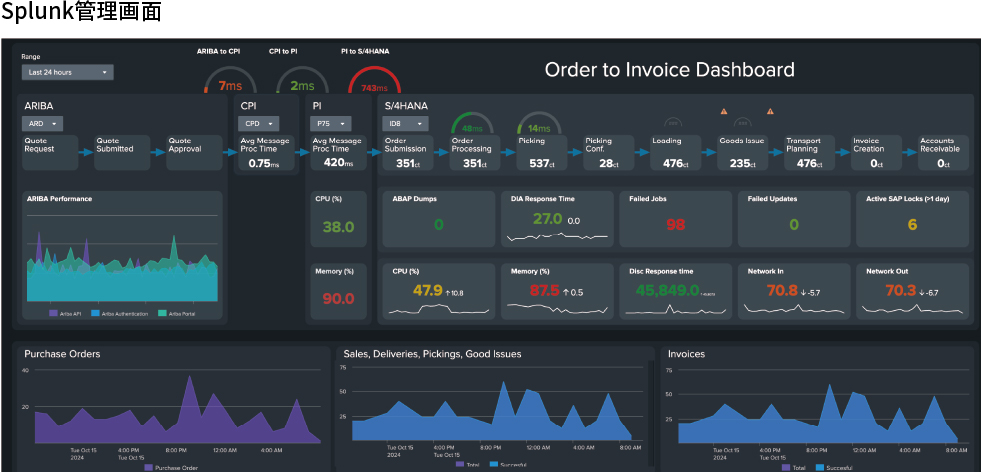Click the S/4HANA Memory (%) 87.5 tile

tap(557, 291)
